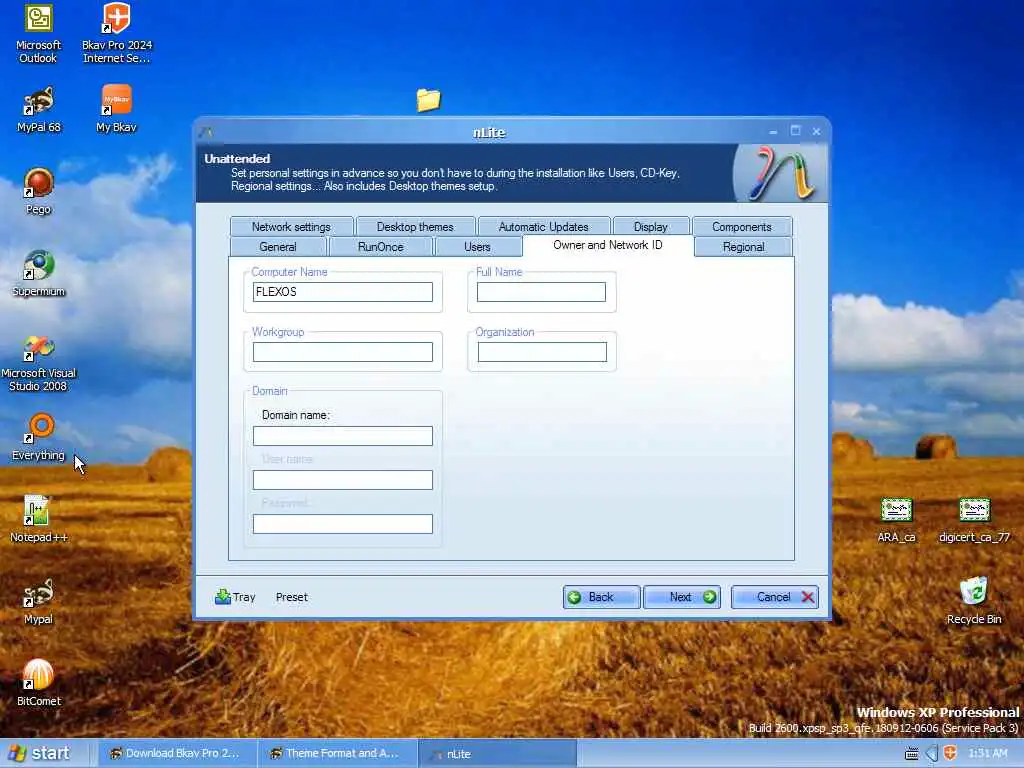Switch to Theme Format taskbar window
This screenshot has height=768, width=1024.
(336, 753)
